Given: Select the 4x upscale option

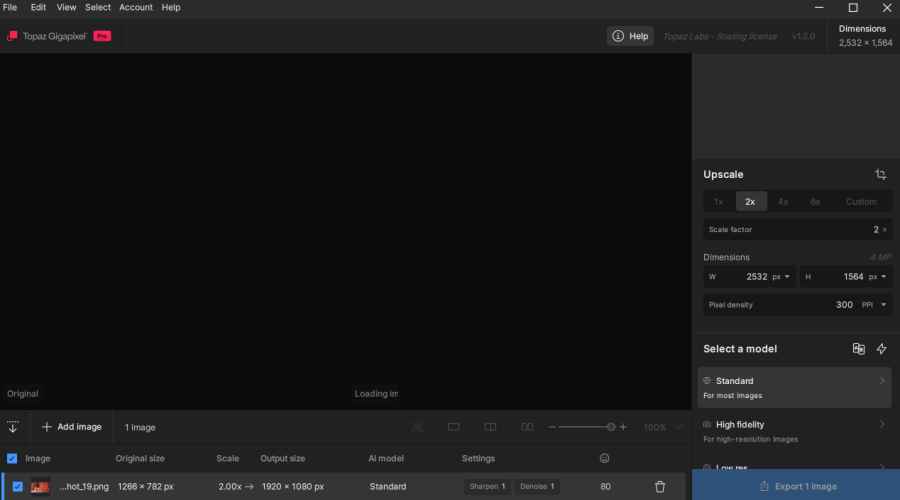Looking at the screenshot, I should click(782, 201).
